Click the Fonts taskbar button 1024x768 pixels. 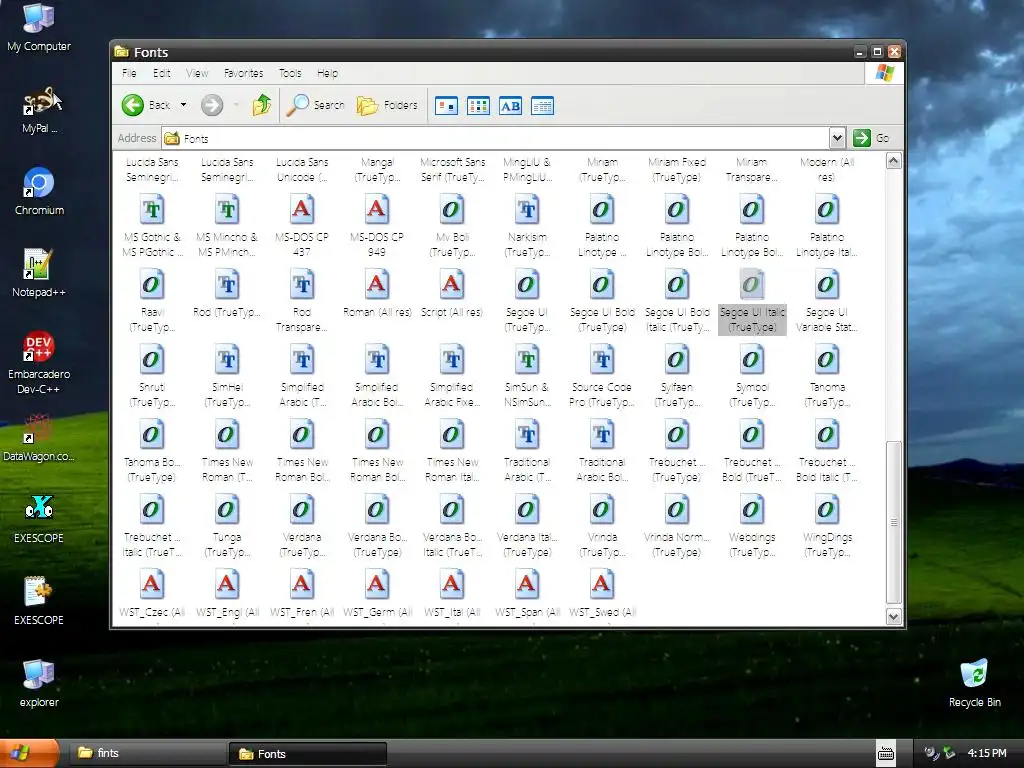(308, 754)
